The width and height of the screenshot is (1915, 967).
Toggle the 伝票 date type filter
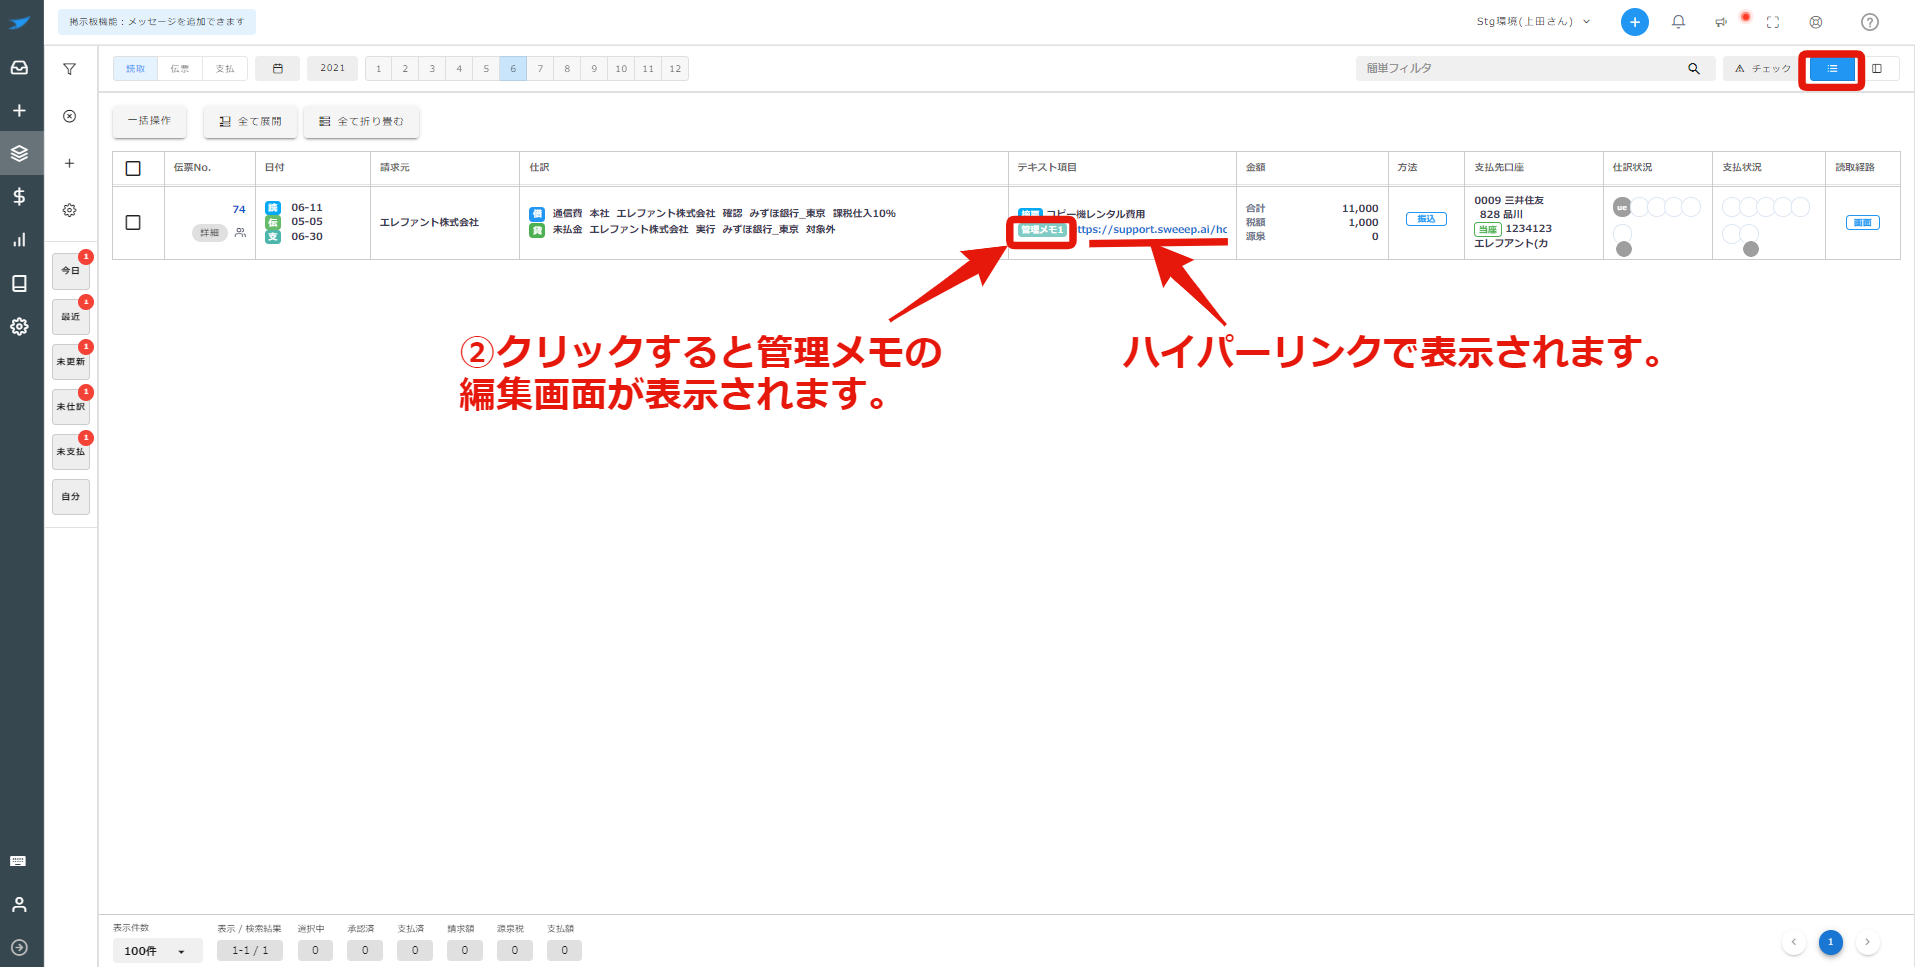pyautogui.click(x=180, y=69)
